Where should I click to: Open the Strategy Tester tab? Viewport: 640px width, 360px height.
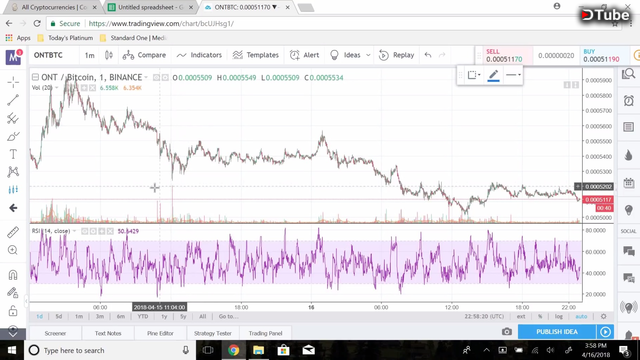[213, 333]
